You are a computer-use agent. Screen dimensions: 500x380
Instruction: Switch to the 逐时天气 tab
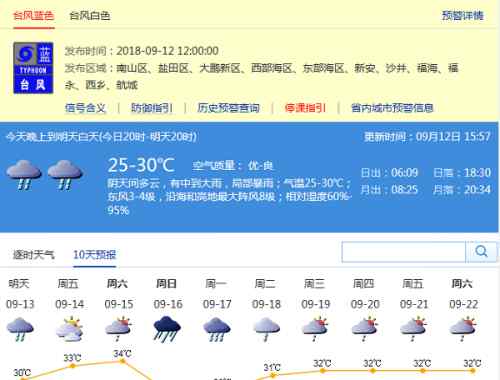(x=33, y=255)
